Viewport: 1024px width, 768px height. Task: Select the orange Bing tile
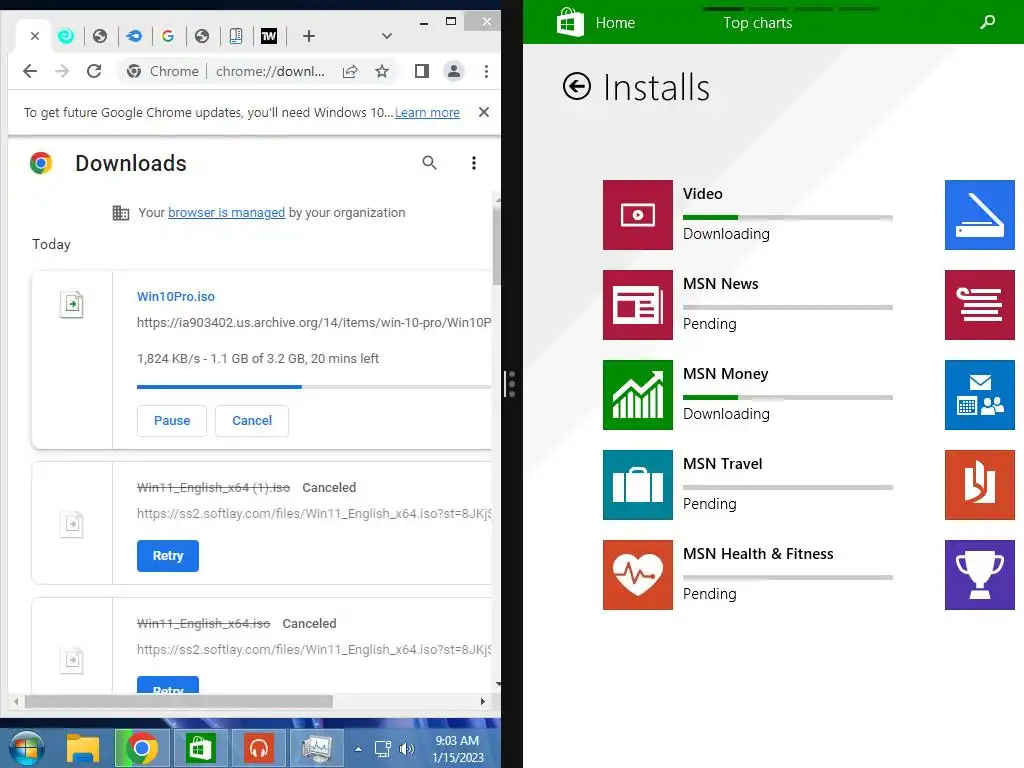tap(980, 485)
